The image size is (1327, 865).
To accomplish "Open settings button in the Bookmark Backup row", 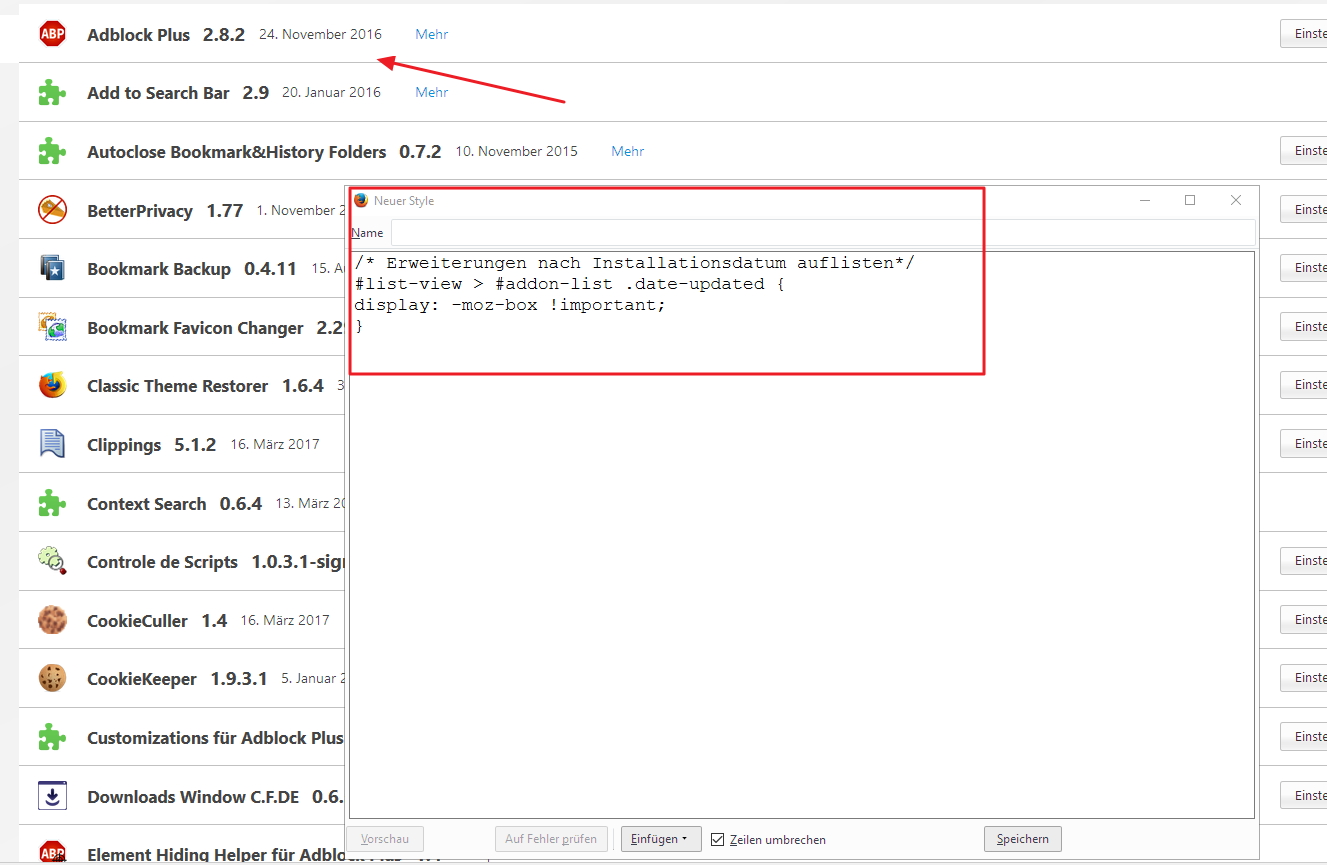I will (1304, 268).
